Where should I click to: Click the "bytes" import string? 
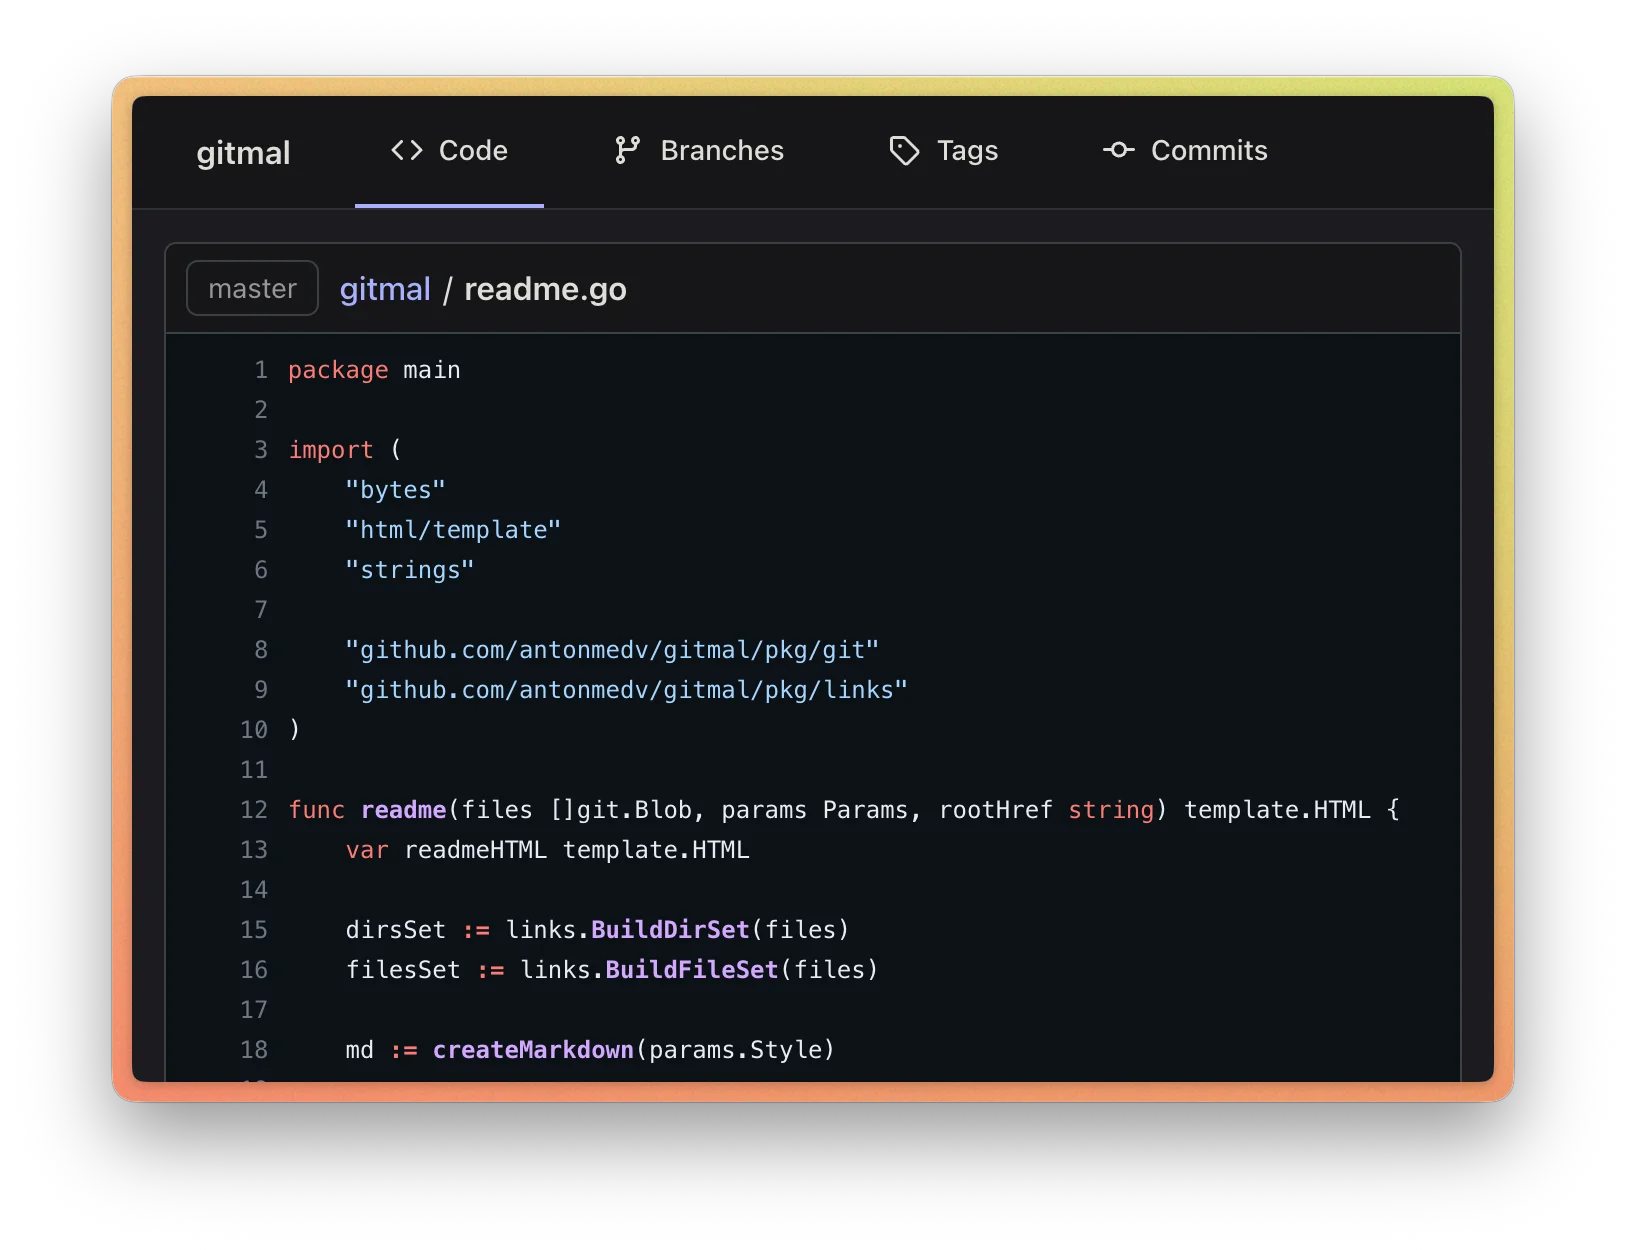pos(395,490)
